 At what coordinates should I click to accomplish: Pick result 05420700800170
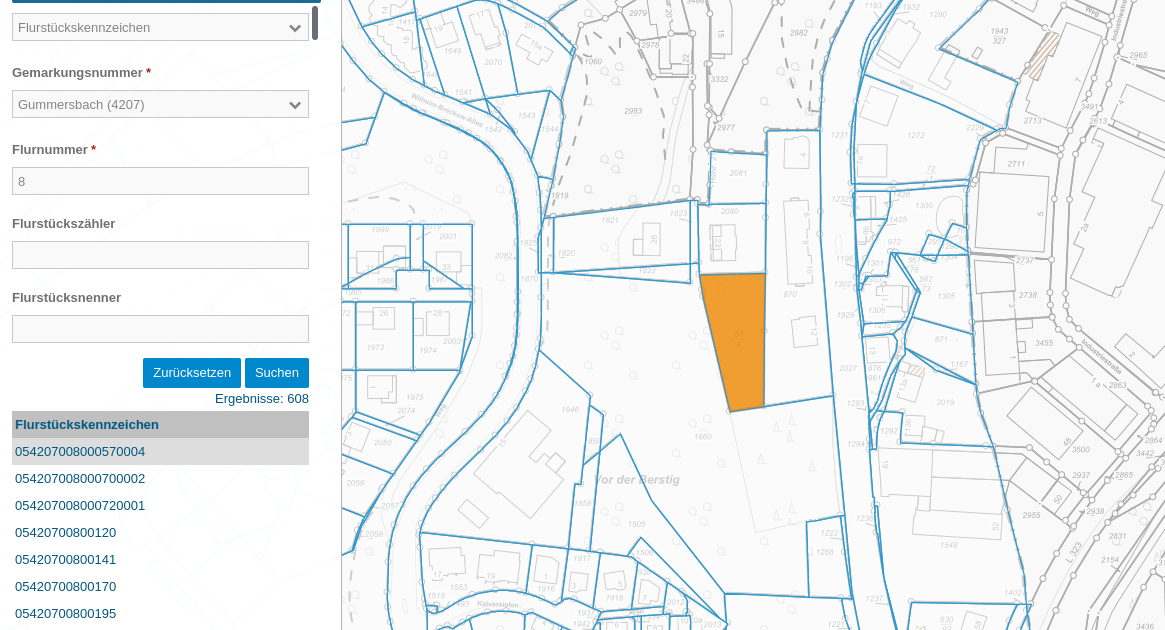click(66, 587)
